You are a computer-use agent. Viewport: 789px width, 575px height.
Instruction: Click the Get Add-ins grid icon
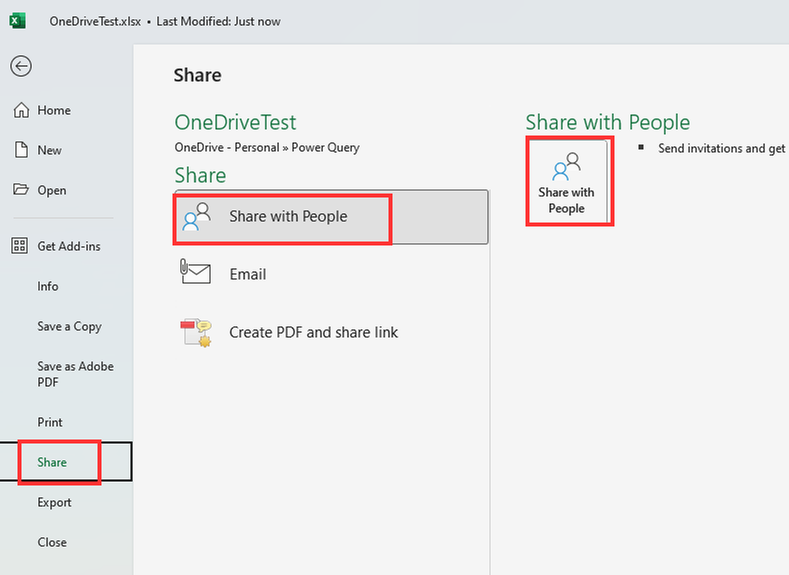20,246
